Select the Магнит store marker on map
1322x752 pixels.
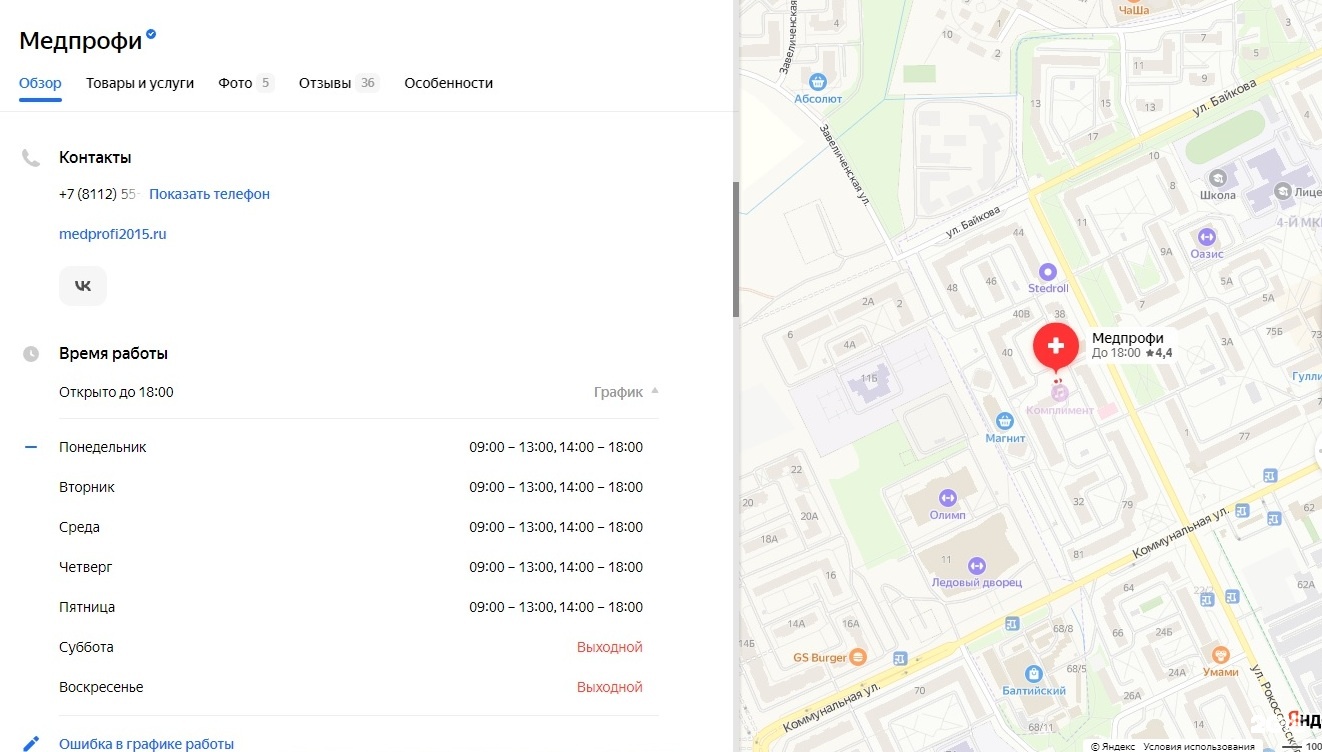[x=1005, y=422]
